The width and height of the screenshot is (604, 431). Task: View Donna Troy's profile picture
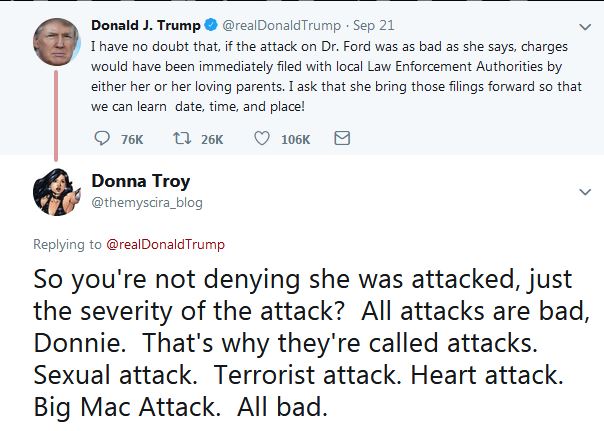57,192
